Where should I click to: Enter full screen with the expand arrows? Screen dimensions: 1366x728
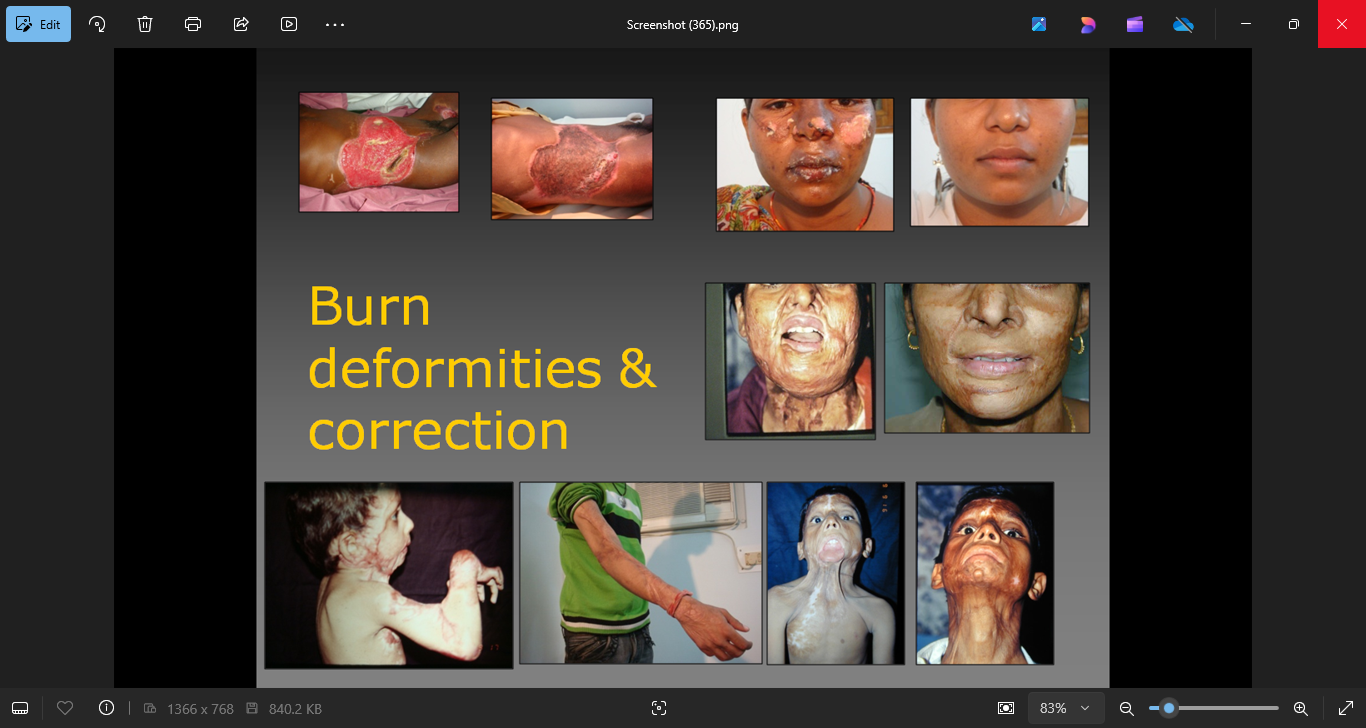(x=1345, y=708)
